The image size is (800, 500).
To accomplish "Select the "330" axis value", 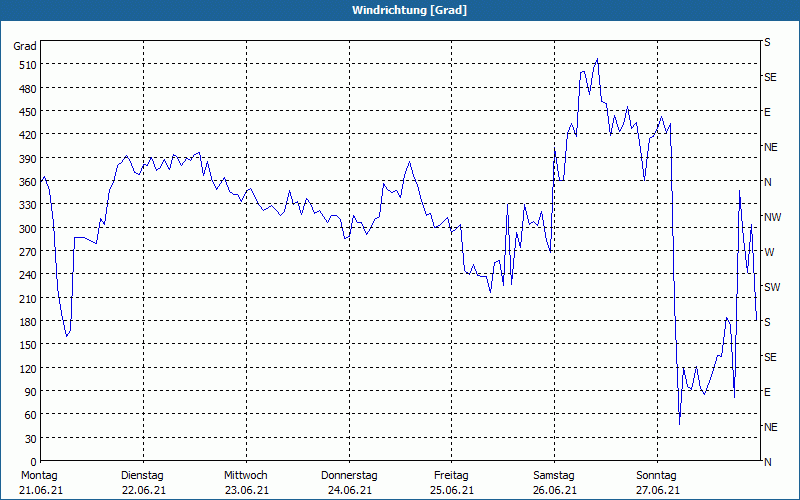I will pyautogui.click(x=28, y=205).
